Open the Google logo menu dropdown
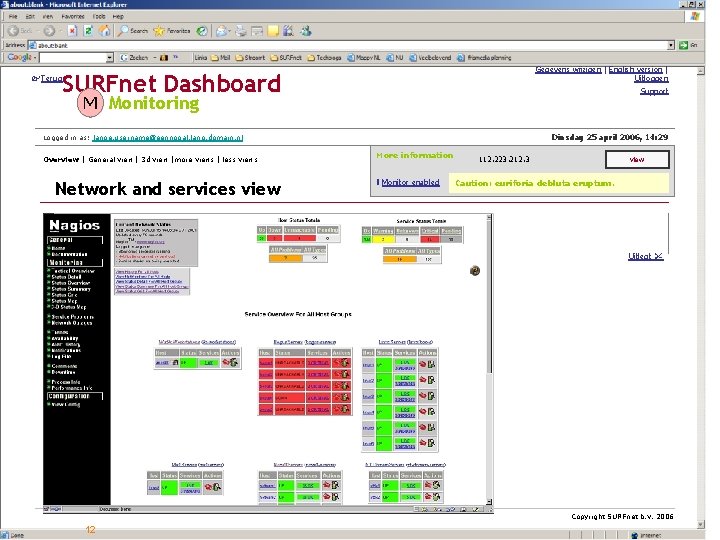This screenshot has height=540, width=720. point(34,58)
